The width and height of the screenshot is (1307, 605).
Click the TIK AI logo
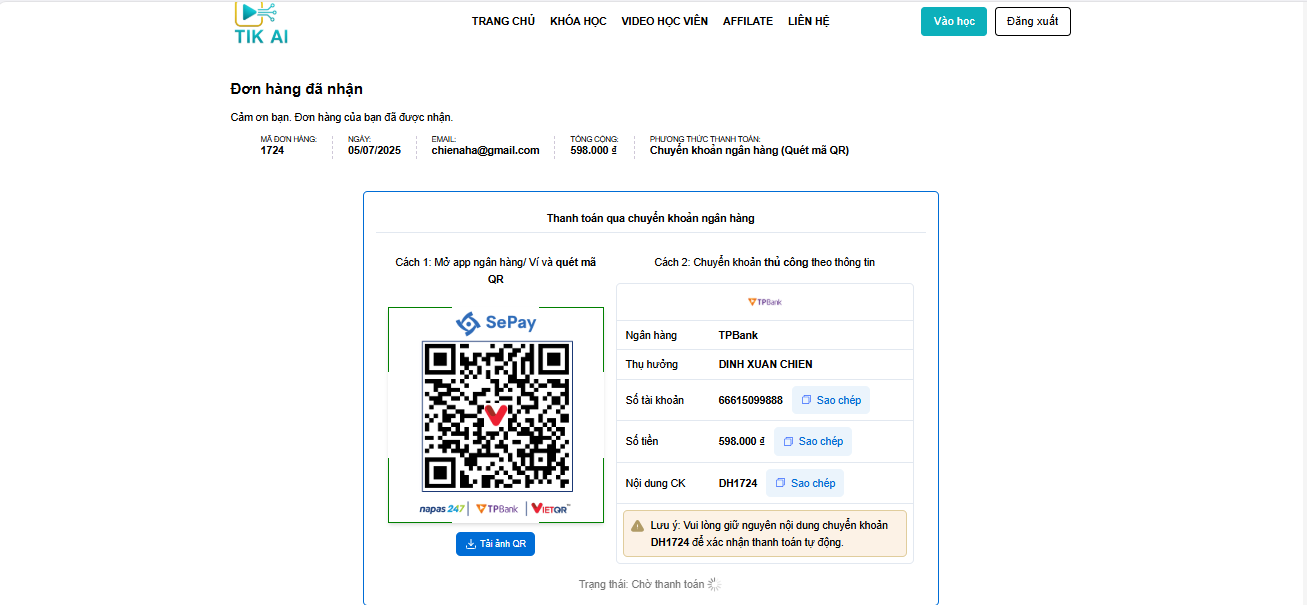[x=261, y=23]
